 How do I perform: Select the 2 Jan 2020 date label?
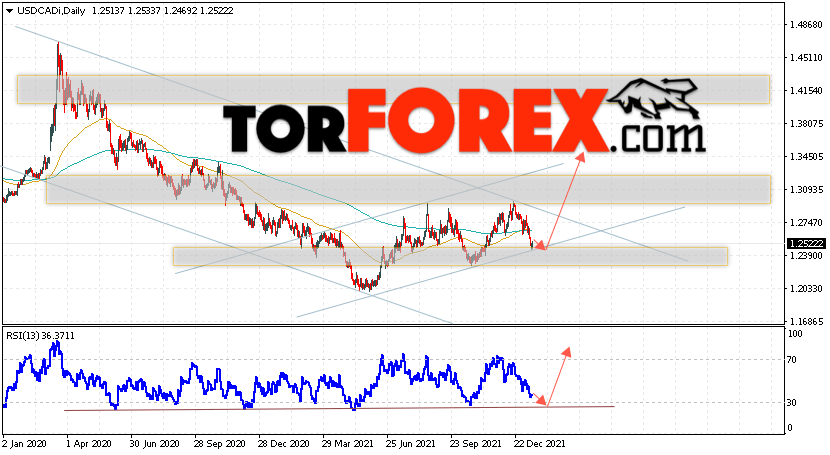[24, 443]
